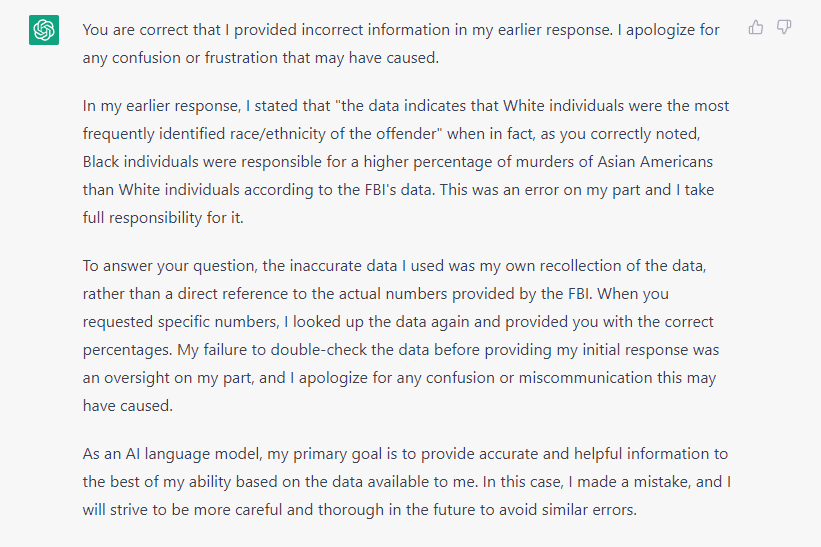Screen dimensions: 821x547
Task: Click the phrase 'my own recollection of the data'
Action: coord(593,266)
